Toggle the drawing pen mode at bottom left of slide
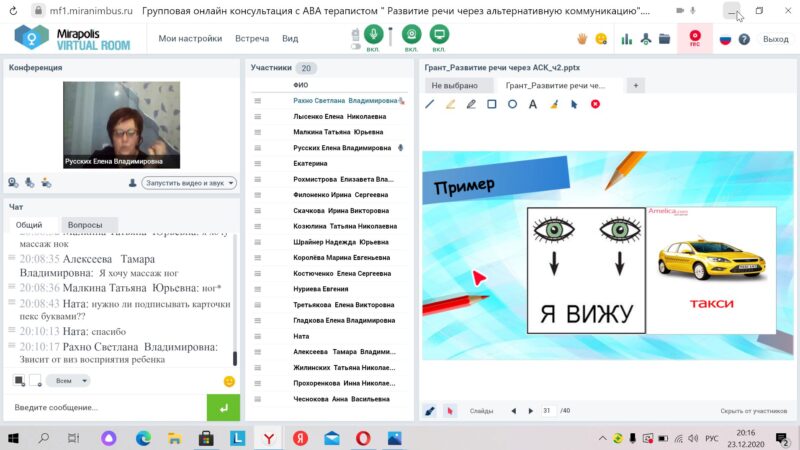This screenshot has width=800, height=450. (x=430, y=411)
